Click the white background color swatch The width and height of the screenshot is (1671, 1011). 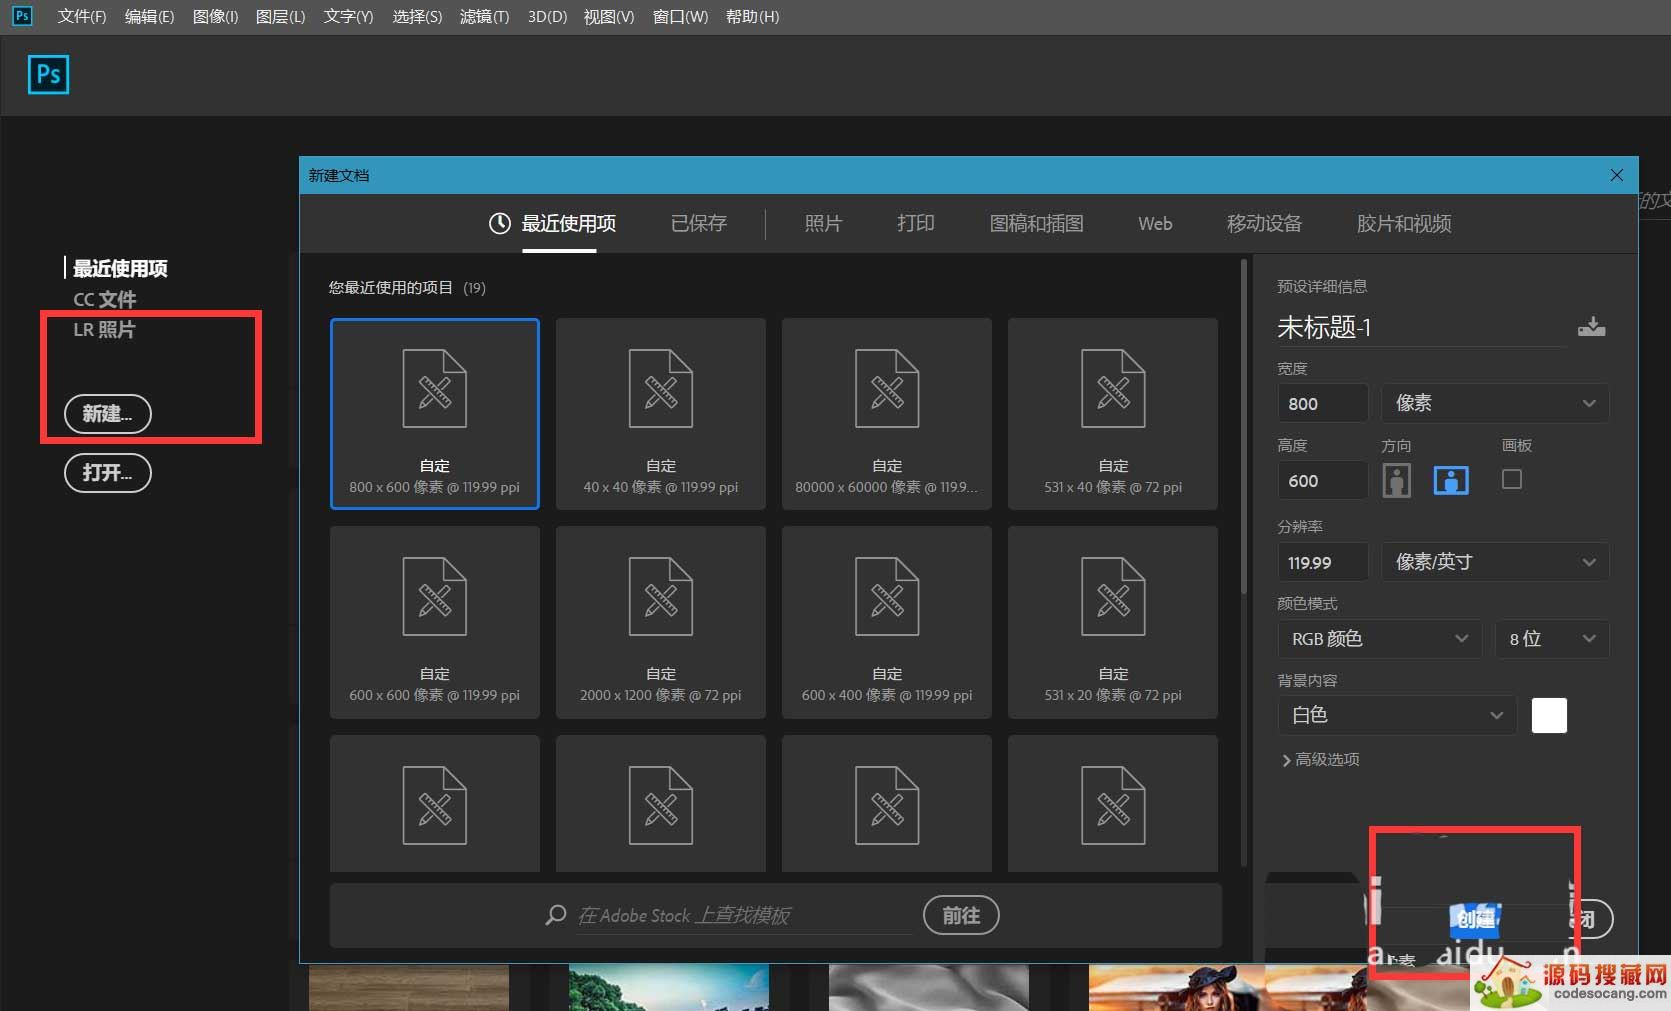1549,715
